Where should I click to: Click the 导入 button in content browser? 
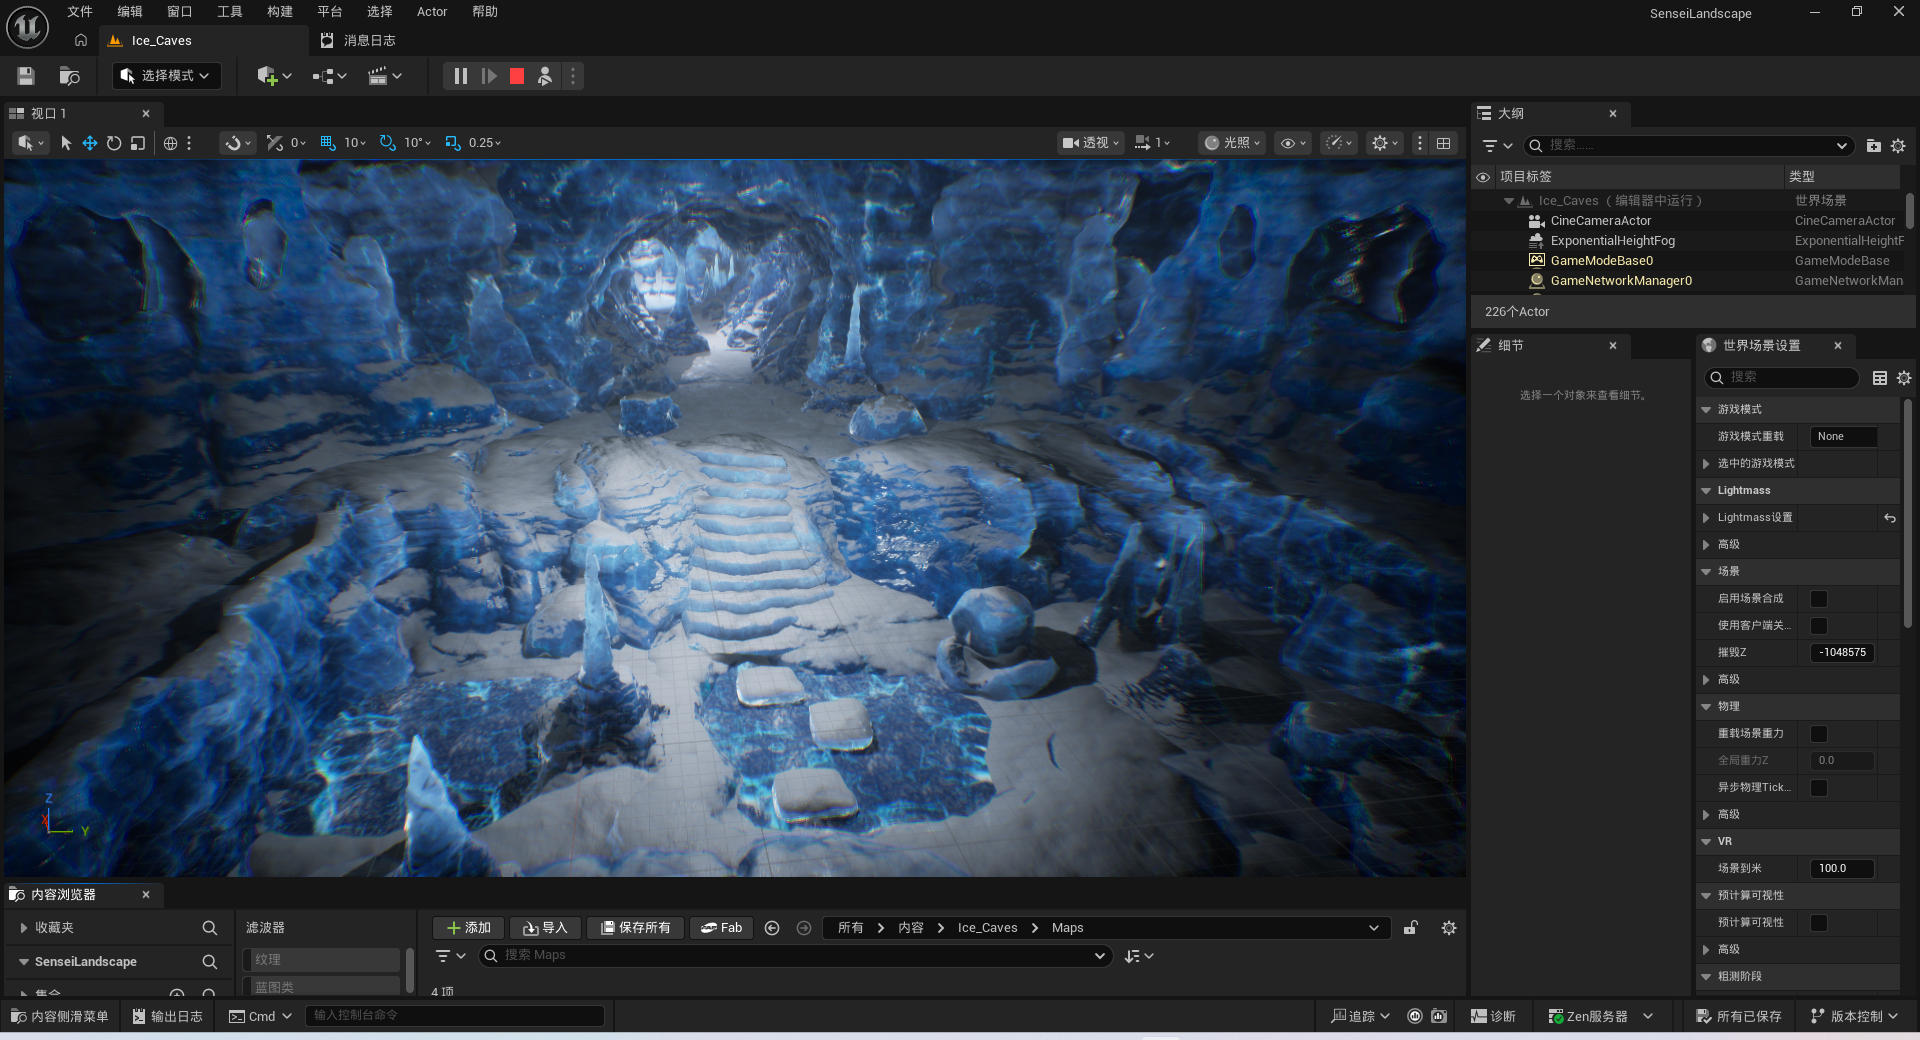545,928
